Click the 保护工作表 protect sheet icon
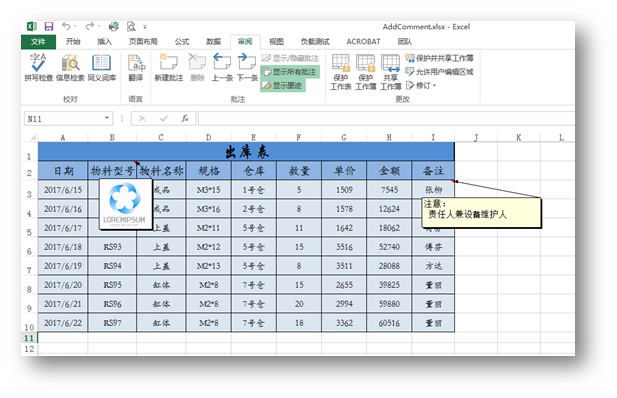This screenshot has width=617, height=398. click(x=340, y=72)
